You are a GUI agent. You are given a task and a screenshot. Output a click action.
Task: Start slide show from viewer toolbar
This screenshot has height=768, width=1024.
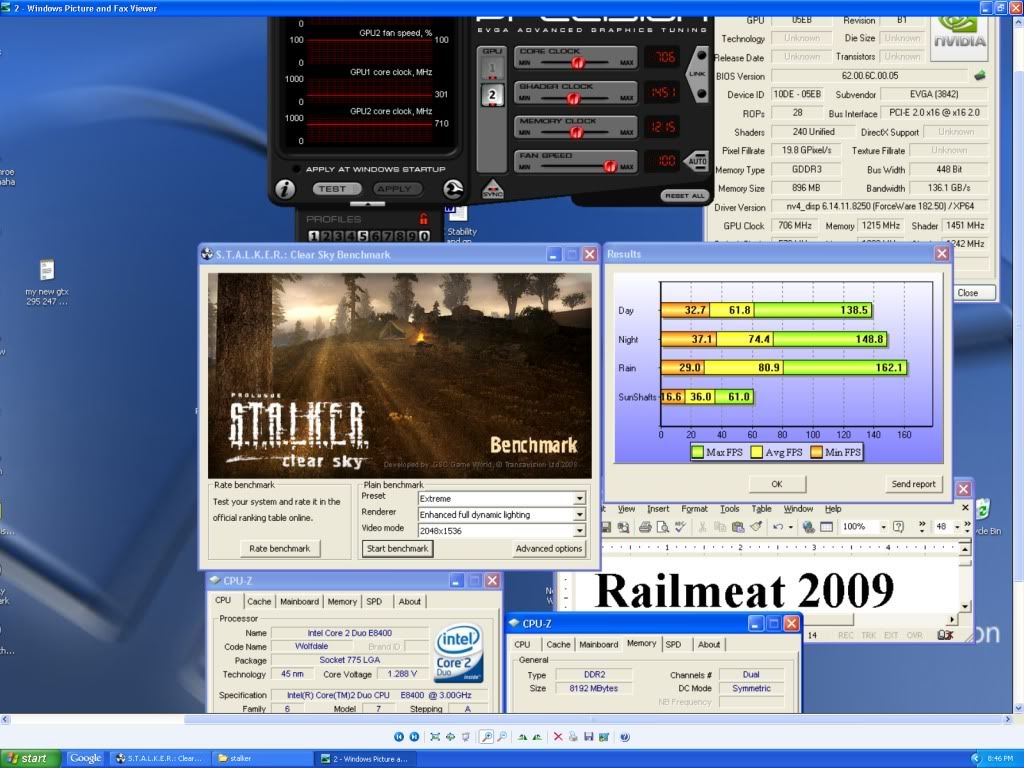466,737
